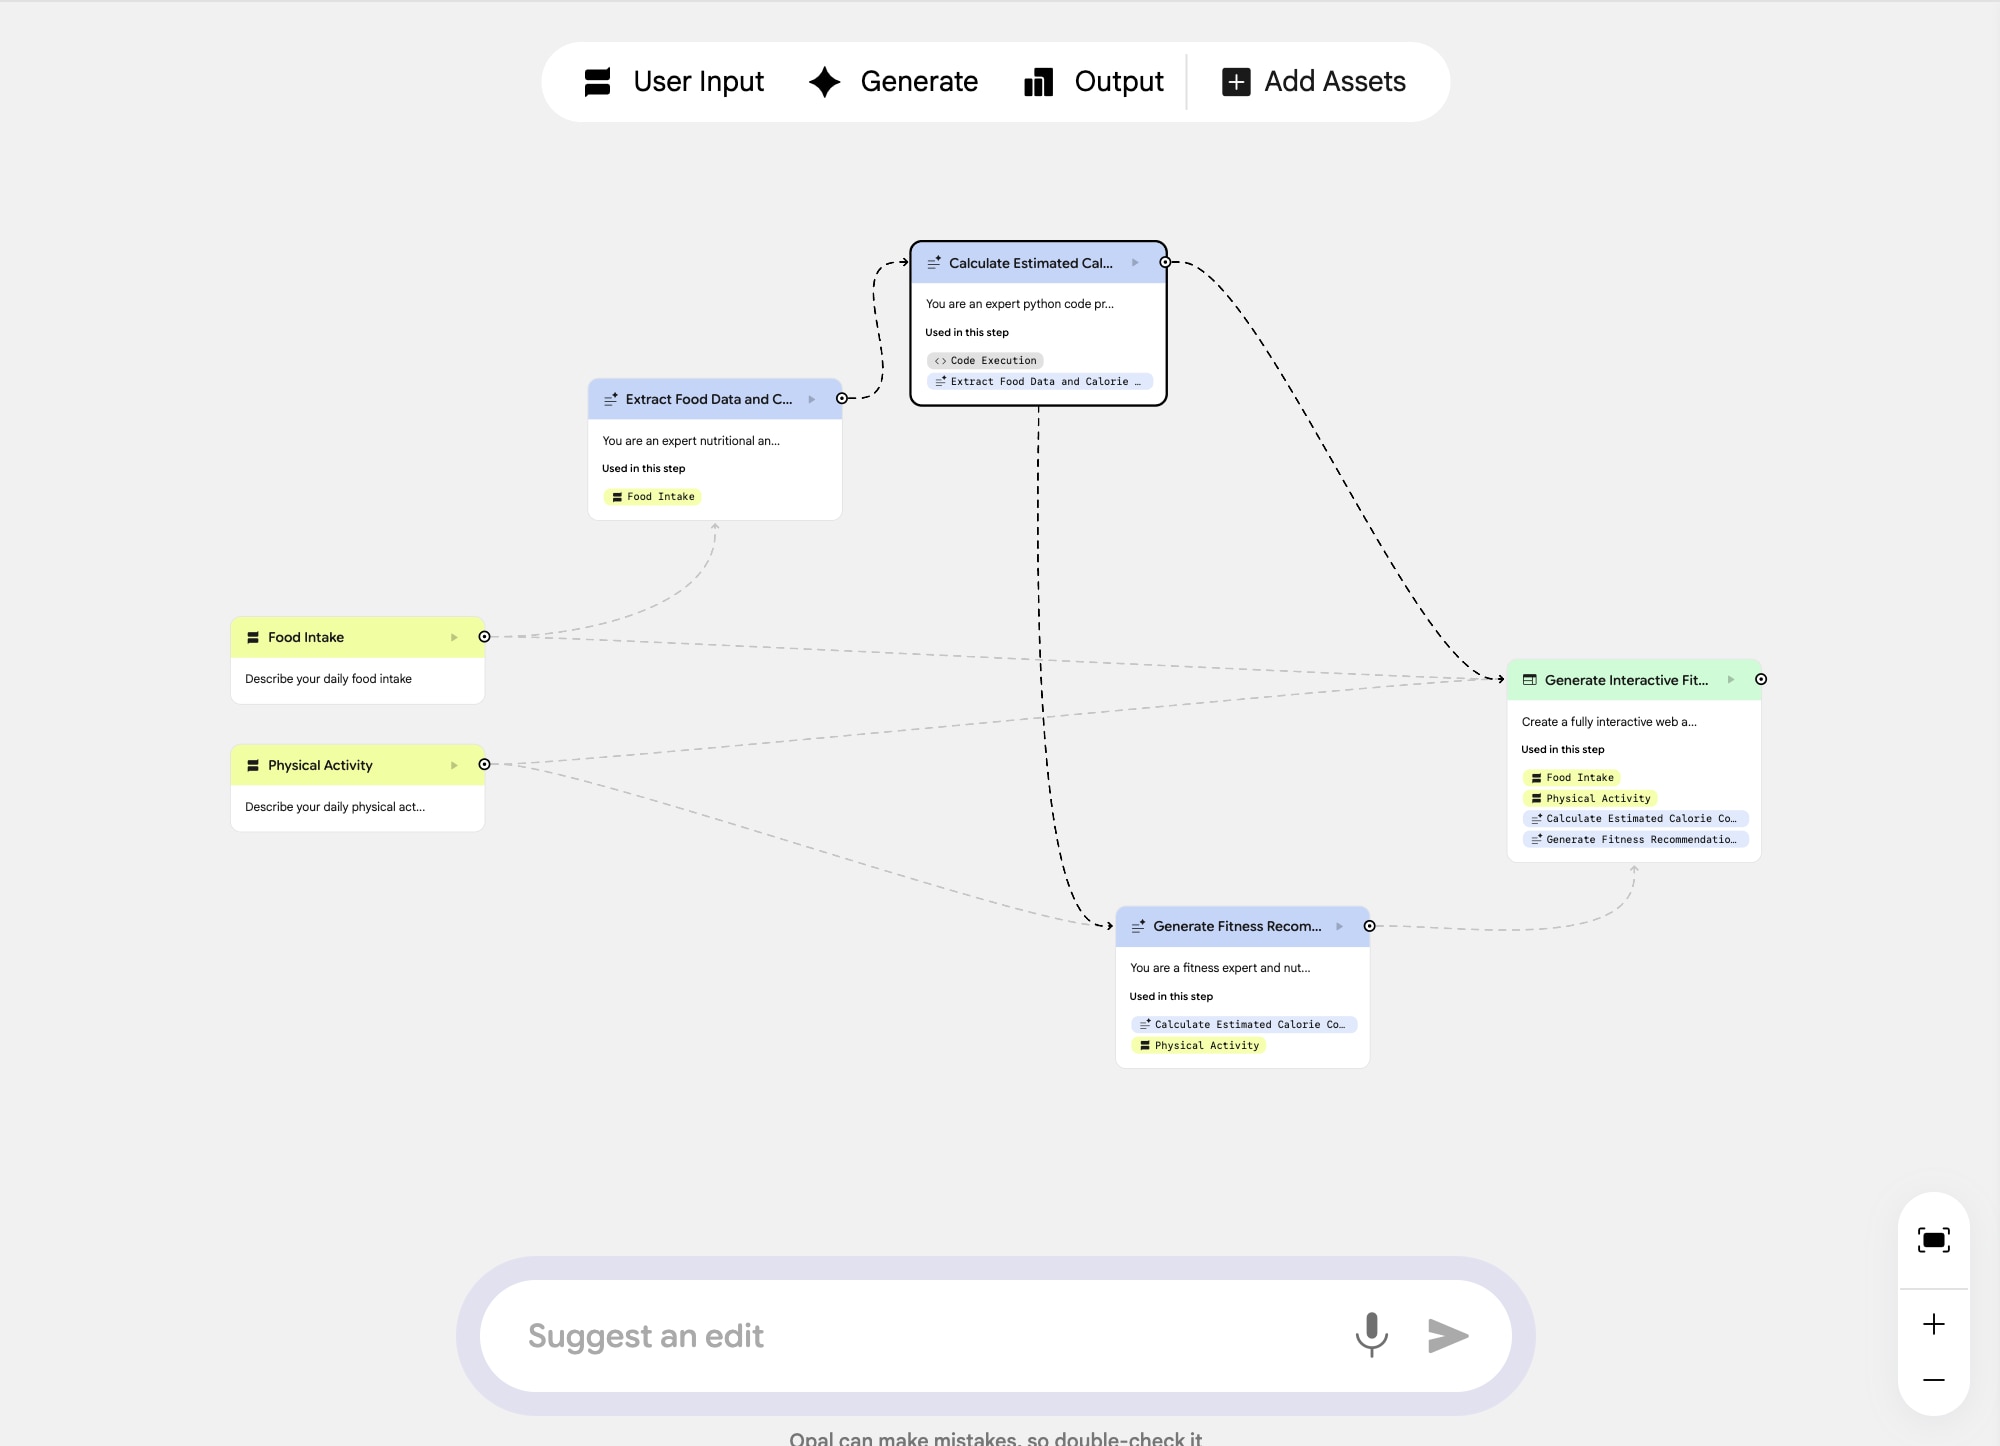
Task: Click the fit-to-screen view icon
Action: click(1933, 1241)
